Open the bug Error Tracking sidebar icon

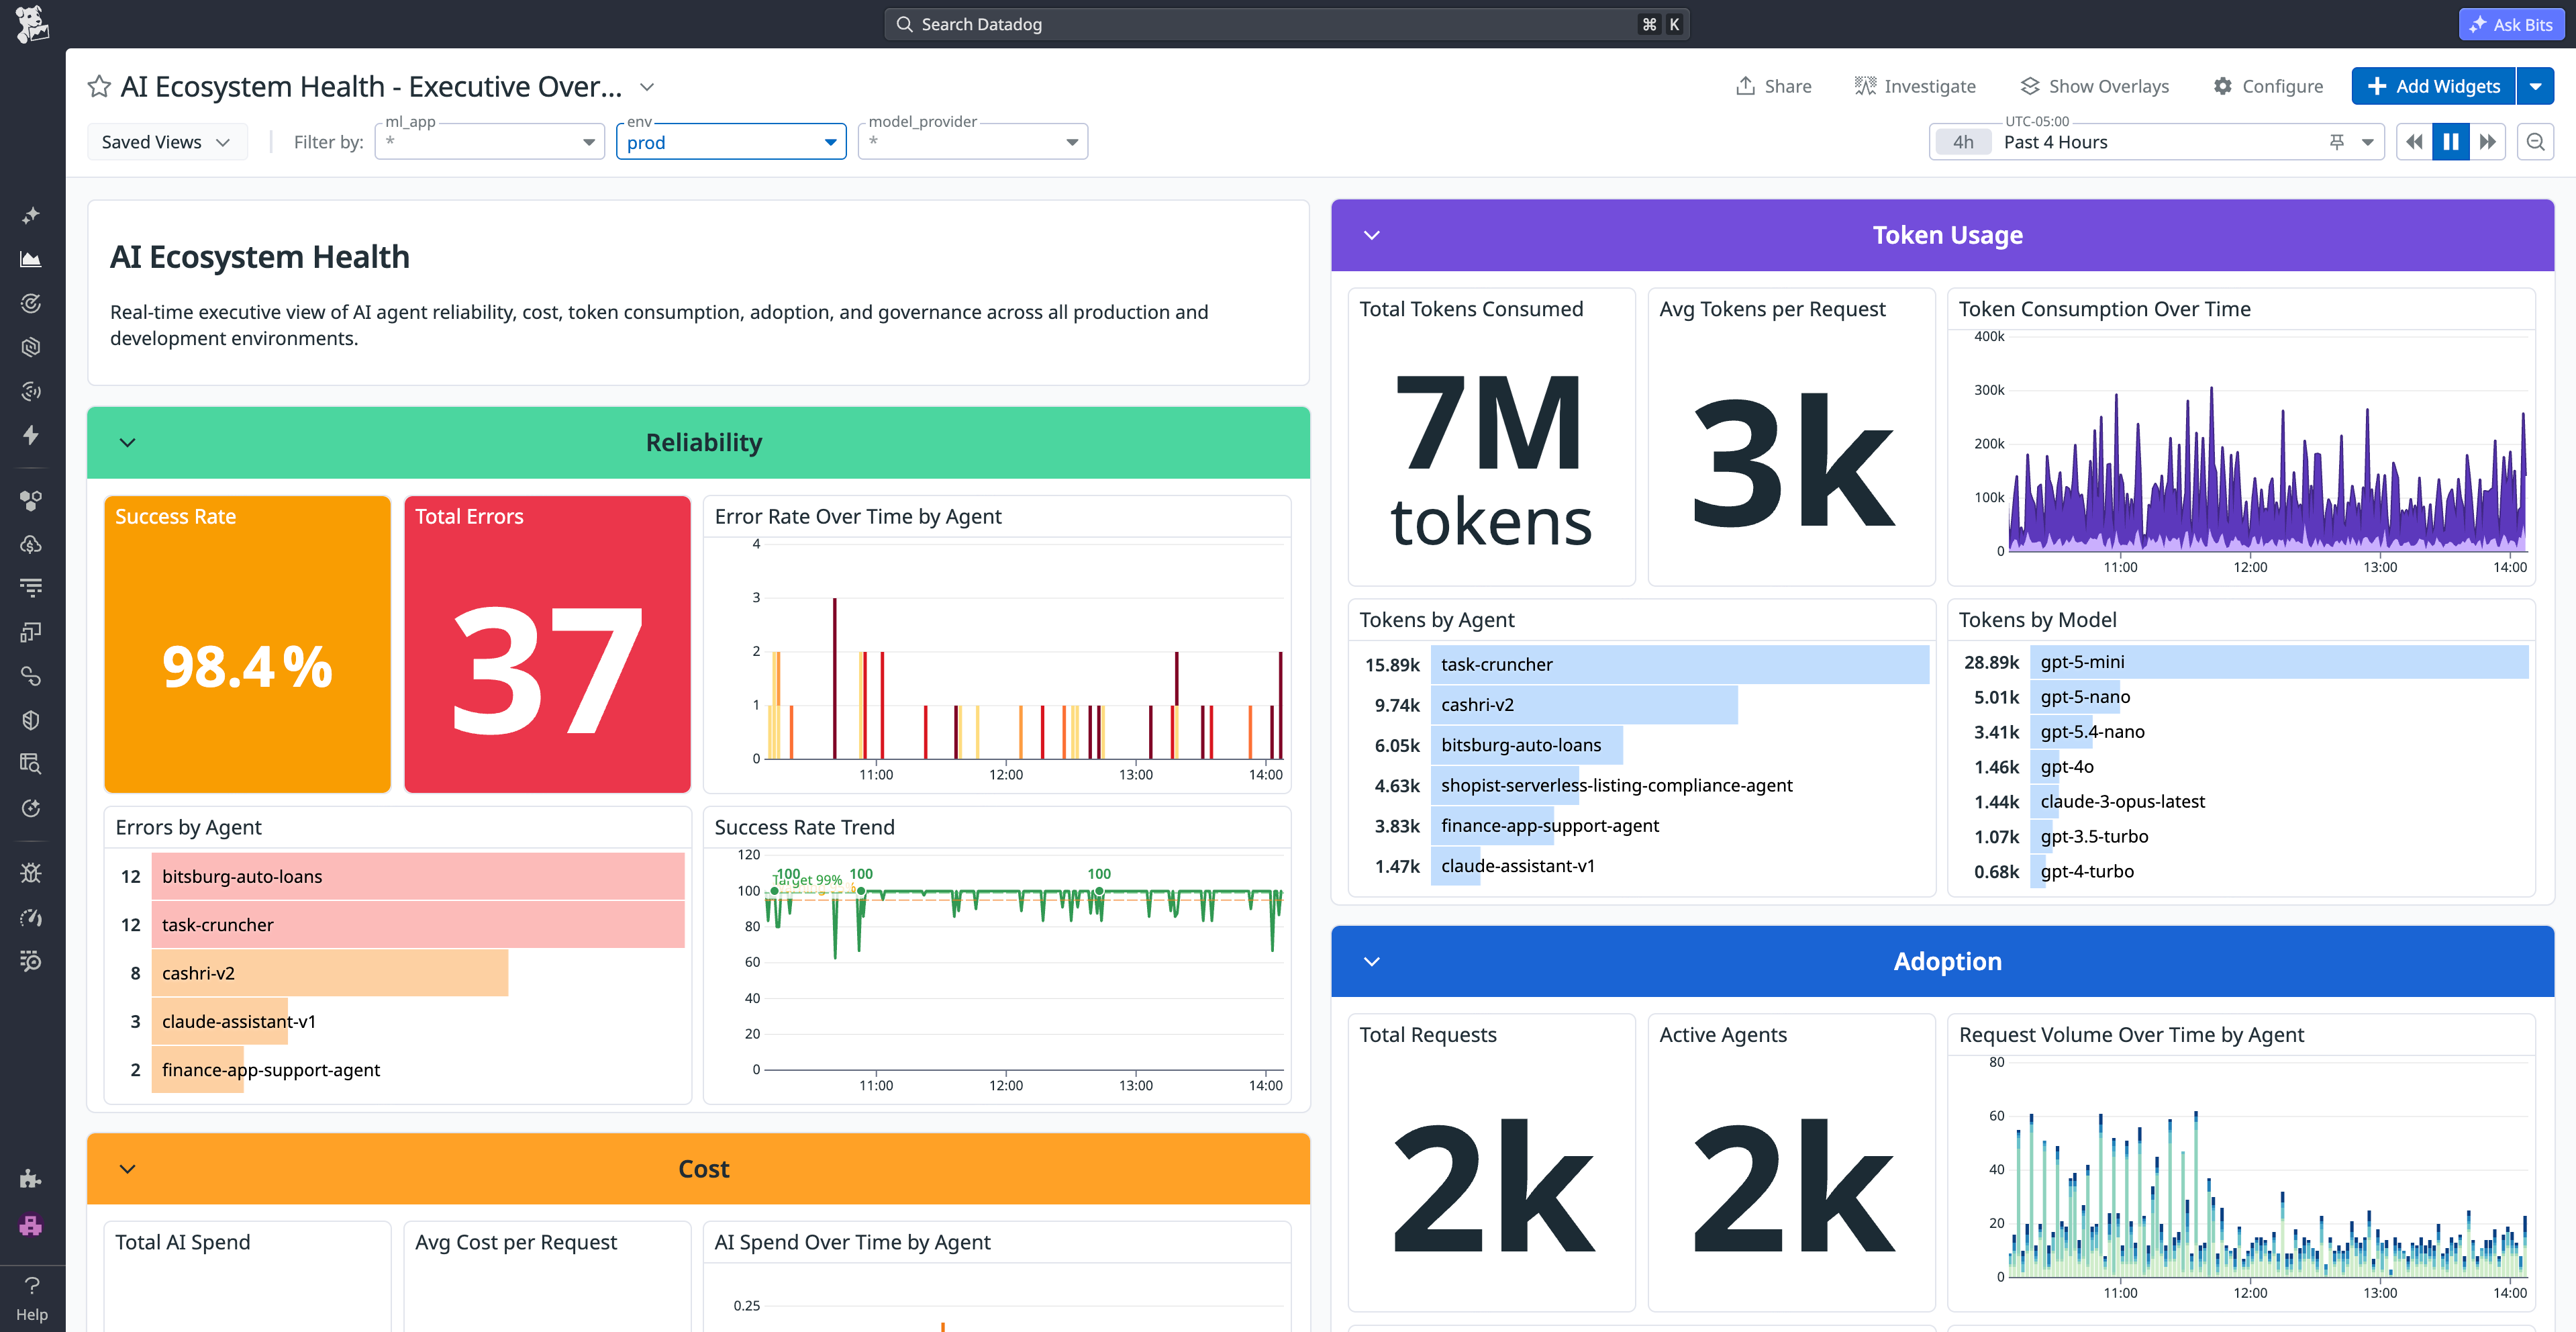(31, 873)
